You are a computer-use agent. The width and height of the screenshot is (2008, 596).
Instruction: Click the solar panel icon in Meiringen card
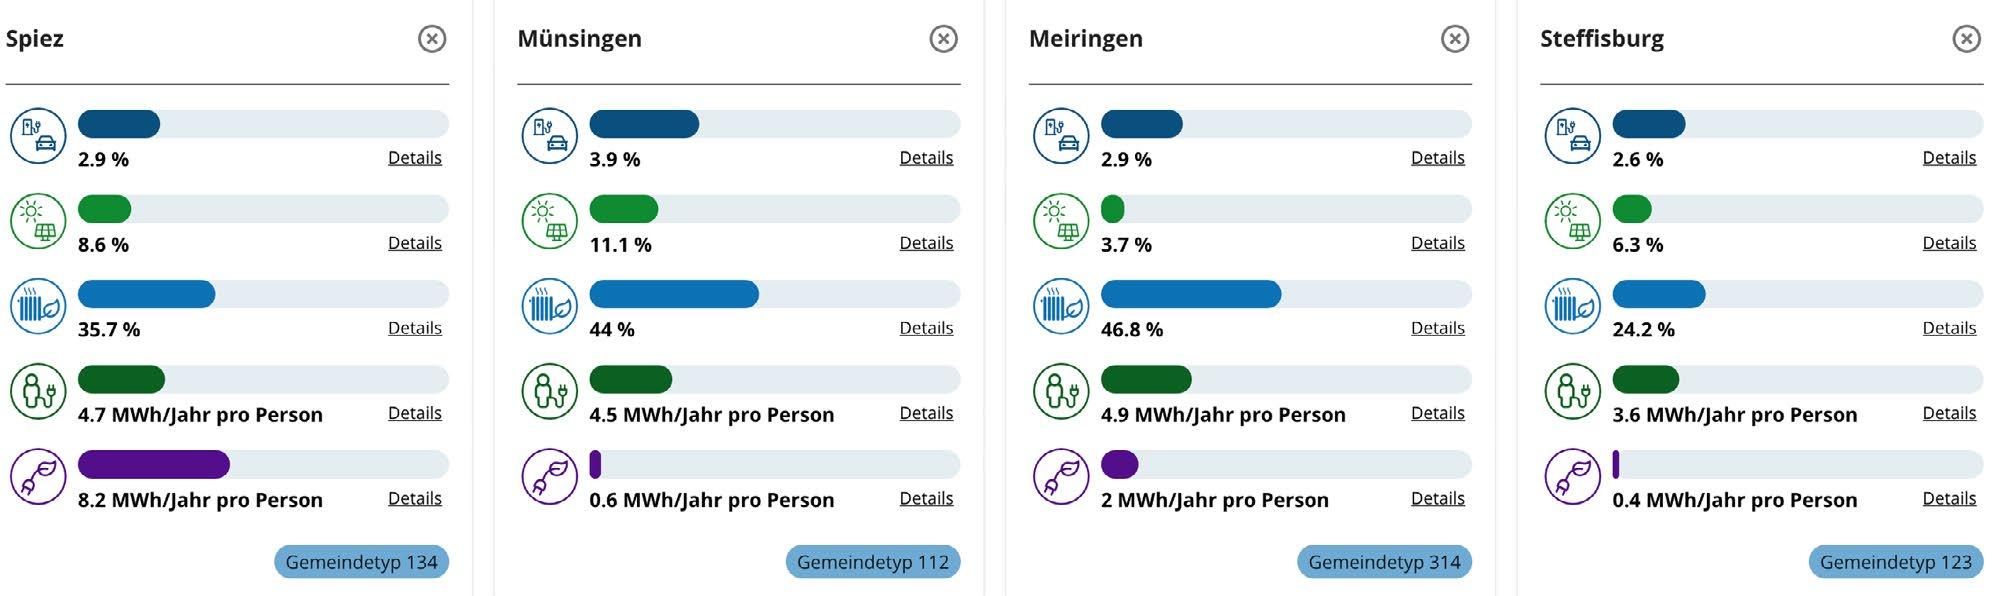click(1061, 221)
